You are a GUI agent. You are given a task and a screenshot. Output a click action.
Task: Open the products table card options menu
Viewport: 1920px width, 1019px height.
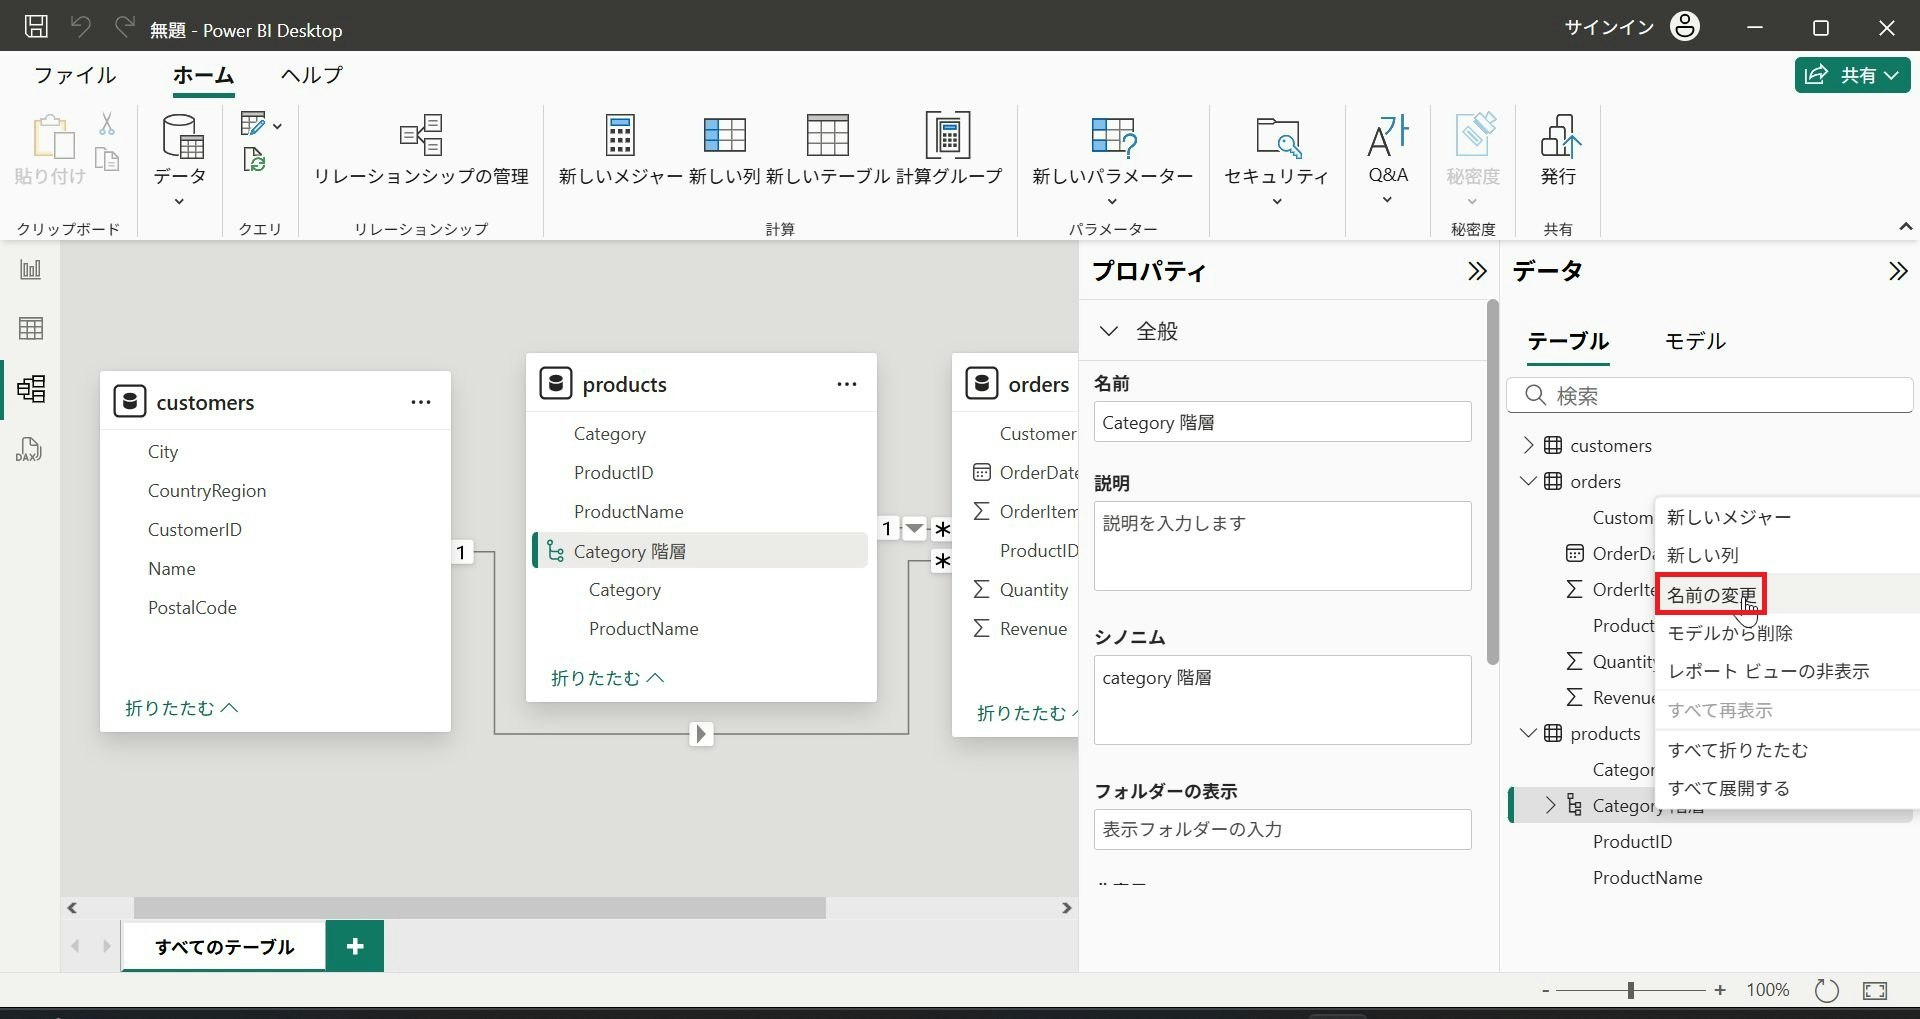(x=847, y=384)
